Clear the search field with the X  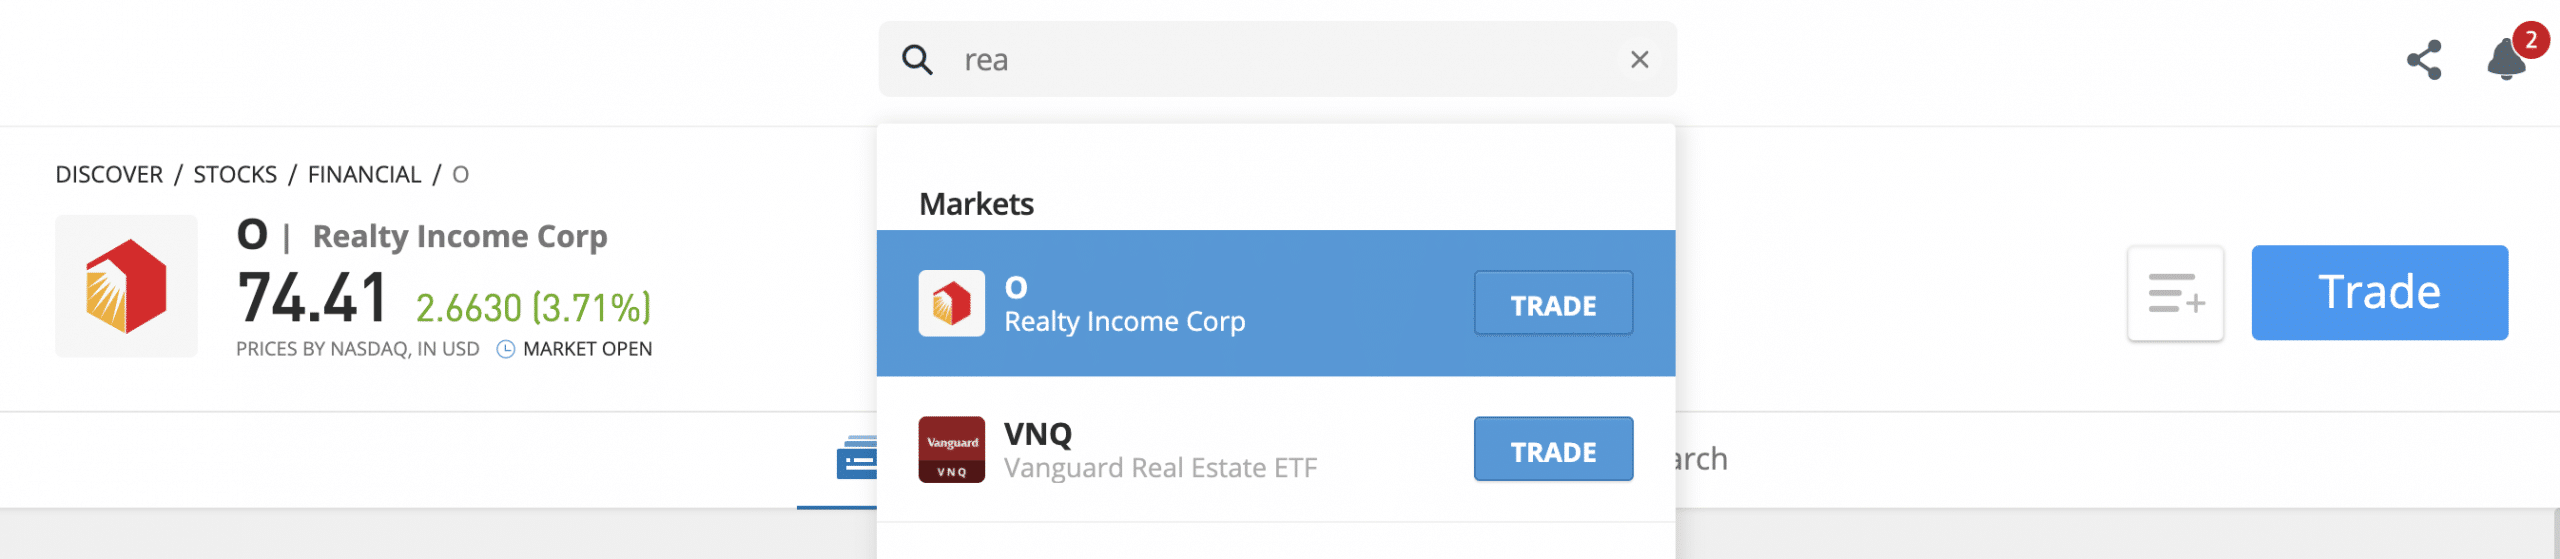point(1639,60)
